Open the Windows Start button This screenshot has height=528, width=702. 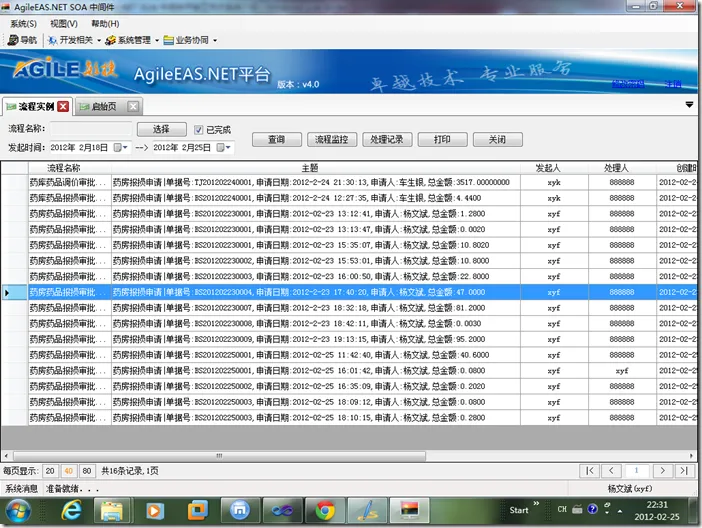point(18,511)
